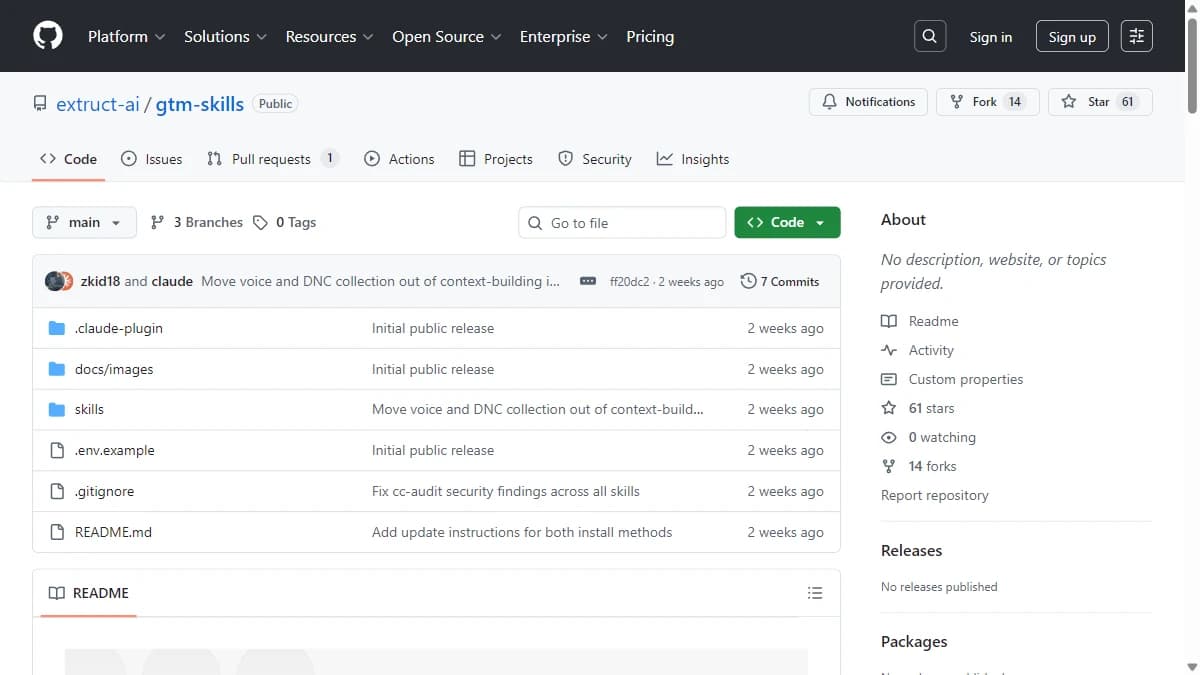The image size is (1200, 675).
Task: Click the README.md file icon
Action: point(57,532)
